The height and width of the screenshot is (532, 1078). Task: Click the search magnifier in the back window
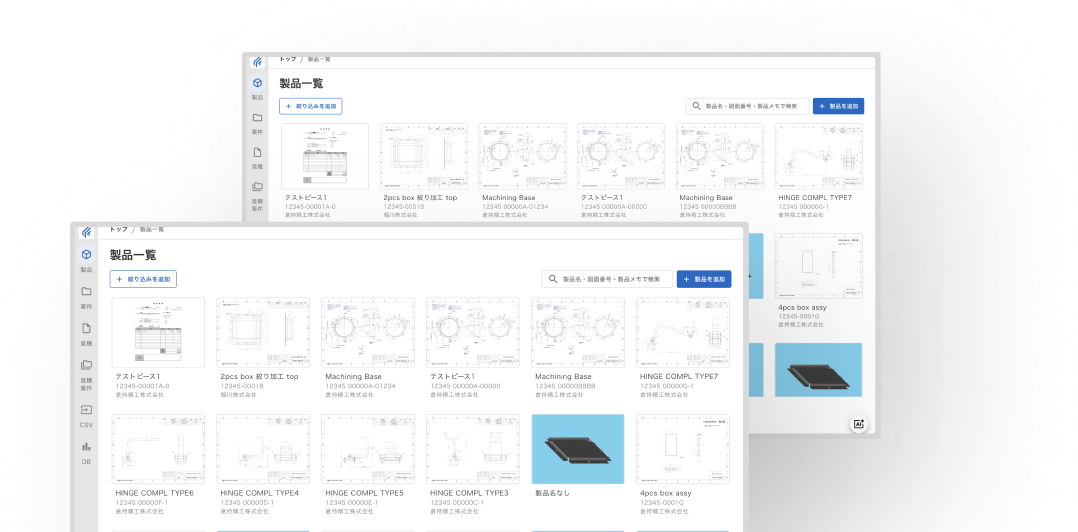[x=696, y=107]
